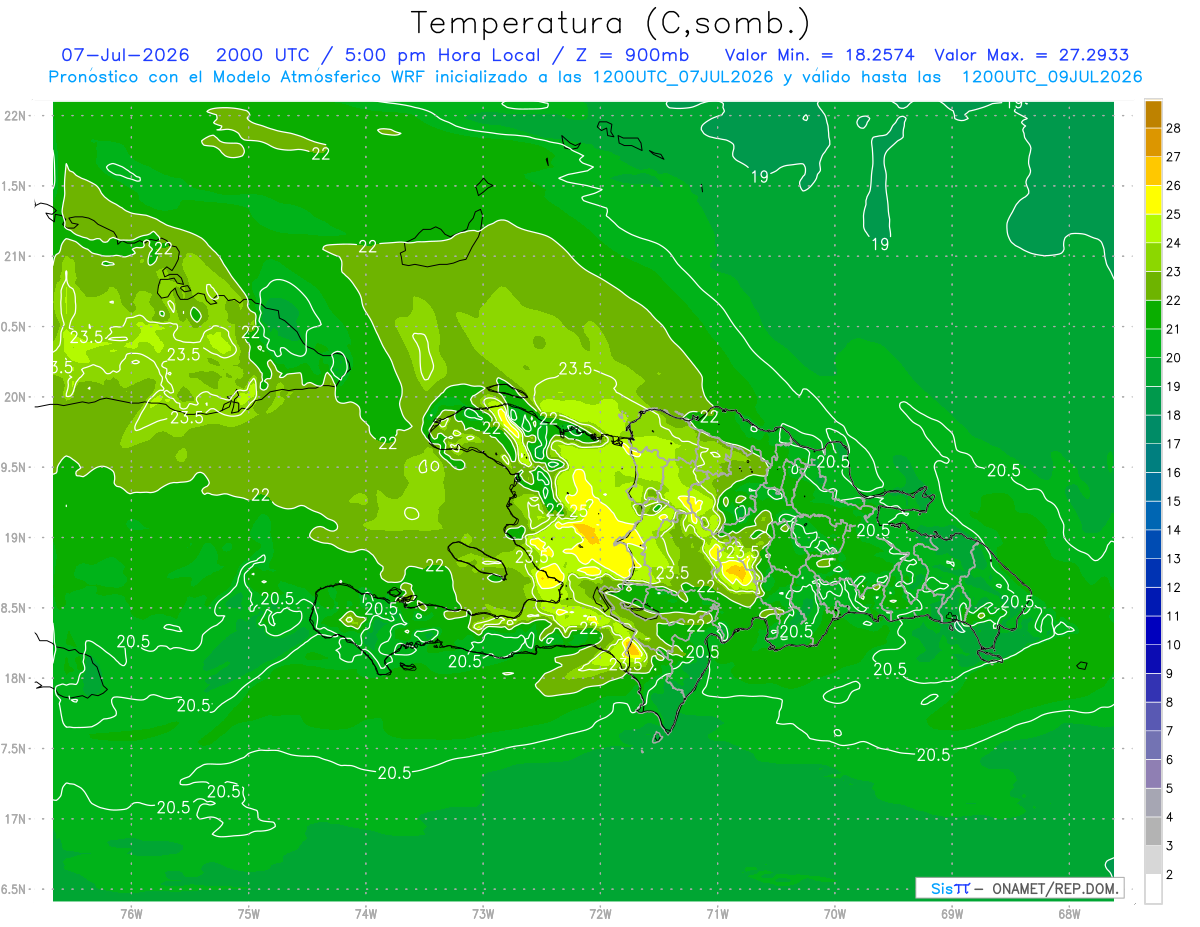Click the '71W' longitude axis label

[717, 913]
